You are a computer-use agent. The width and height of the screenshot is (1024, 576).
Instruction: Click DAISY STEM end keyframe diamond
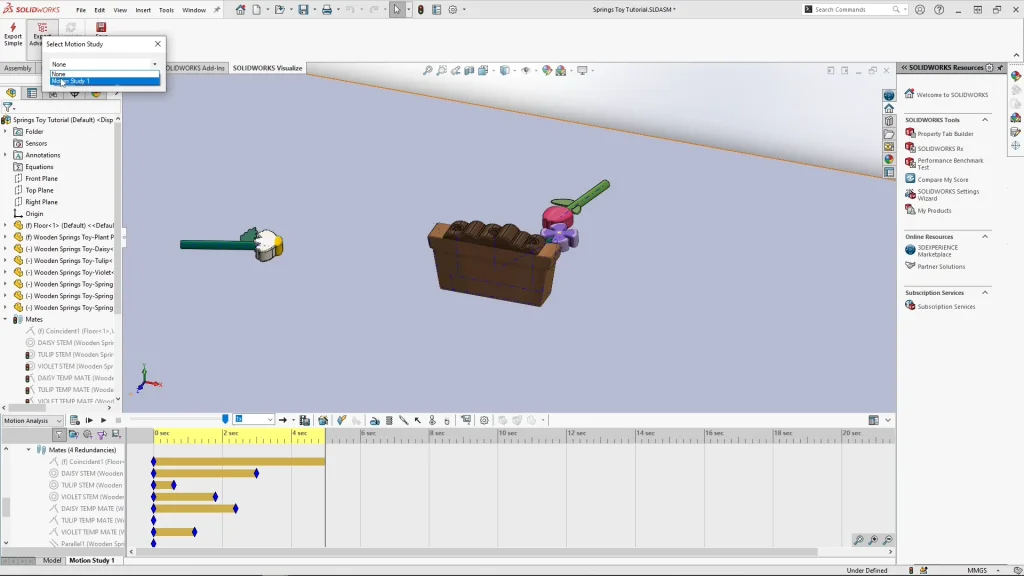[256, 473]
